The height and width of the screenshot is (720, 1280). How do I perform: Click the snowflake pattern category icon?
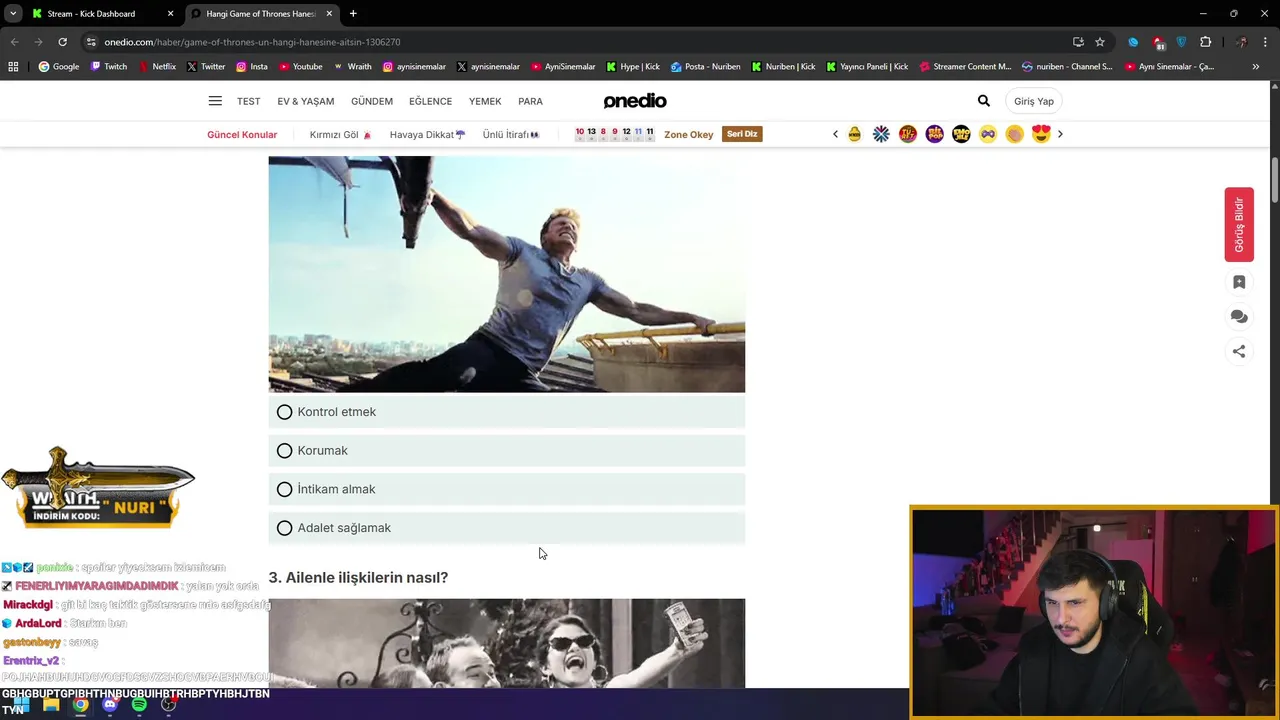[x=881, y=134]
